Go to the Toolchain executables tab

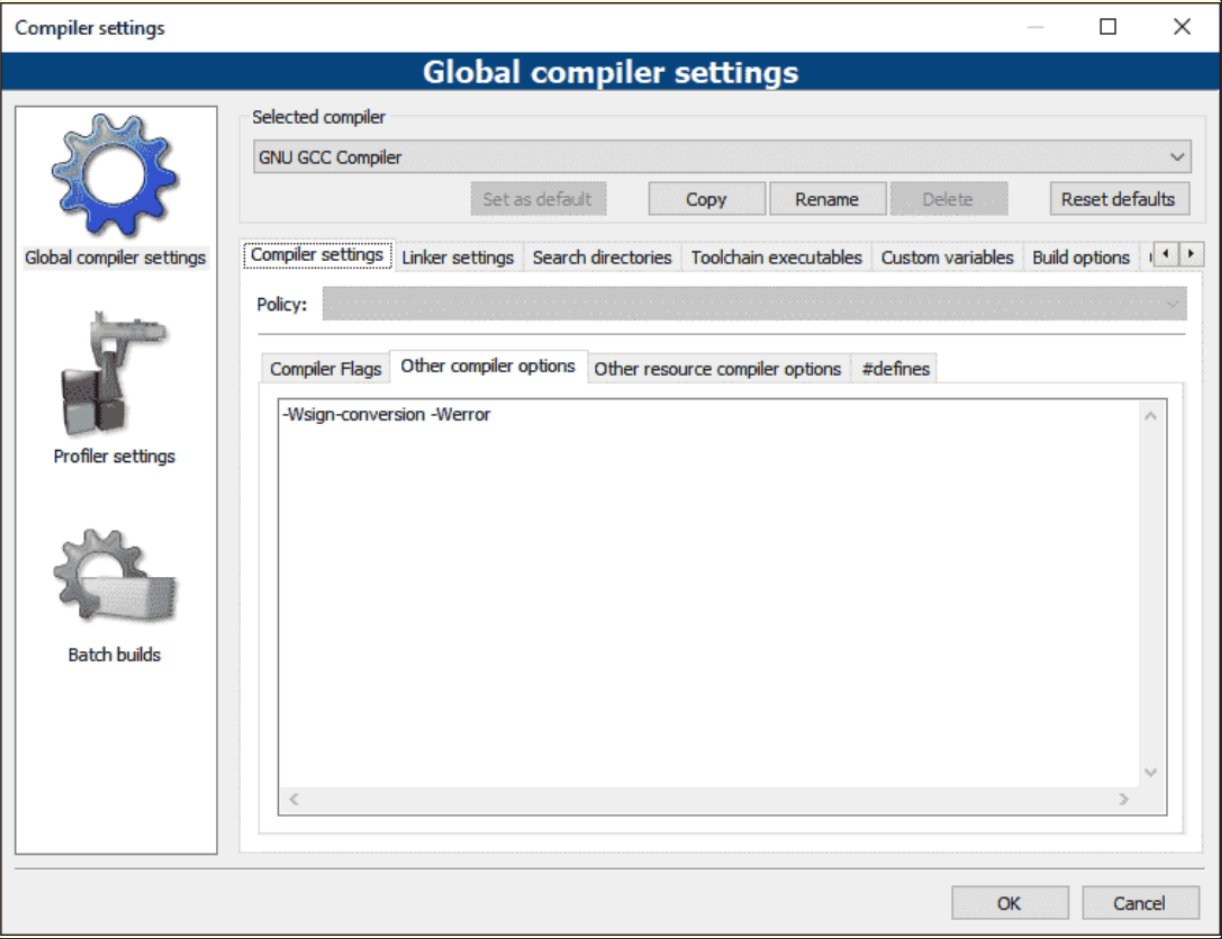click(x=776, y=257)
